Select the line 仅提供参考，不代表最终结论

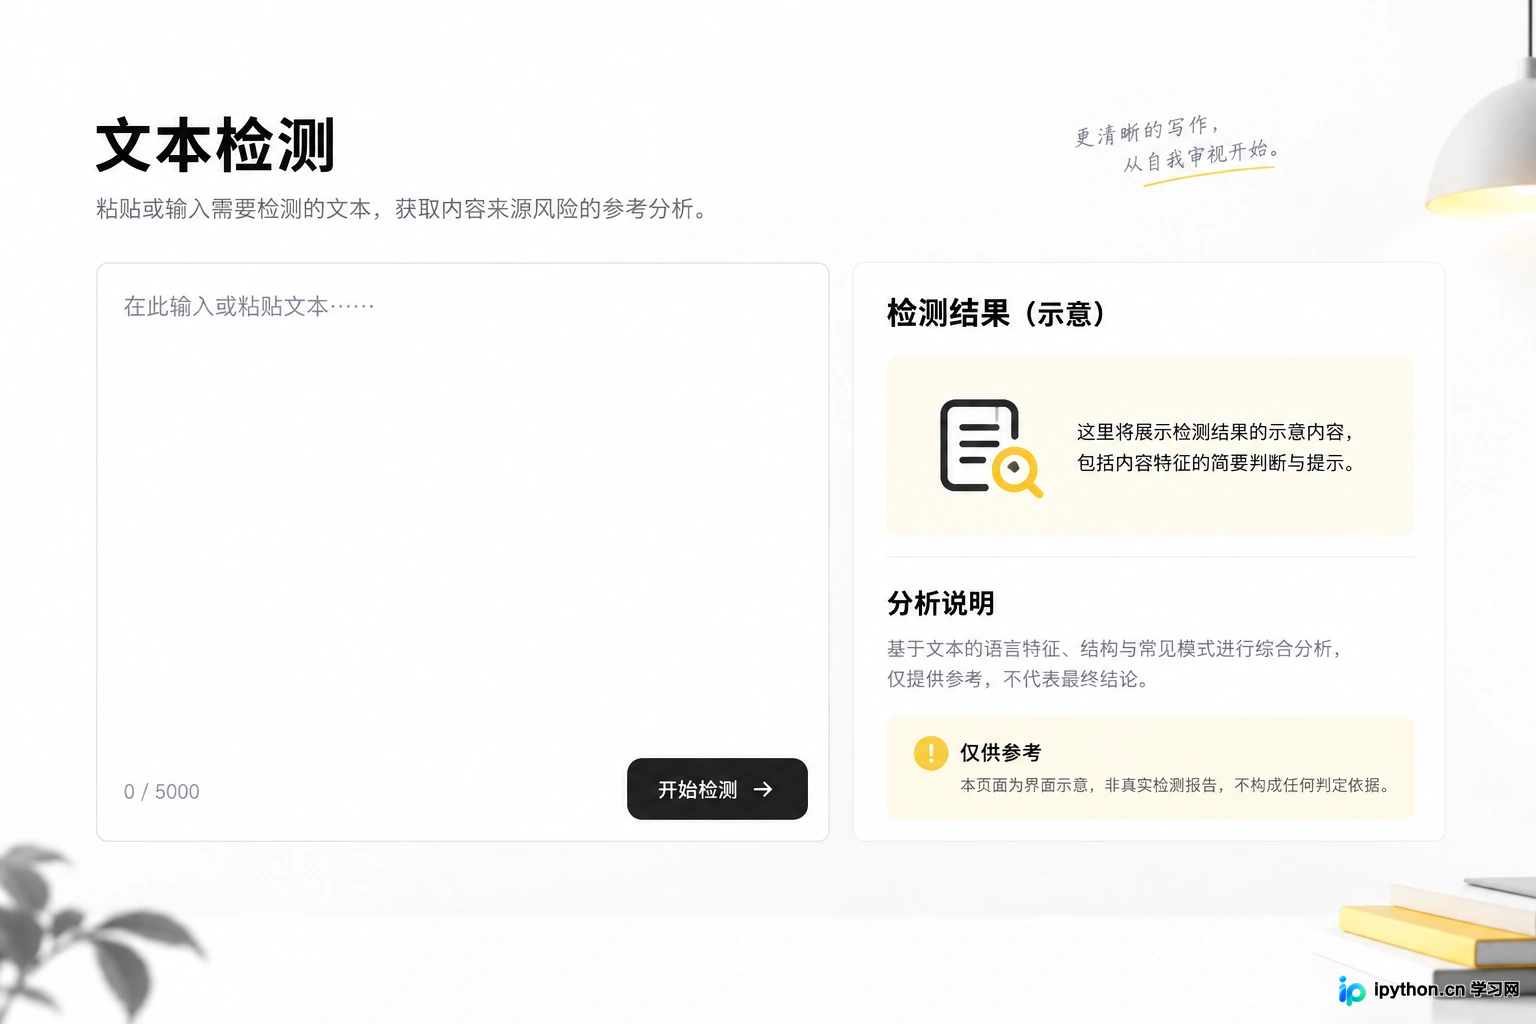(1018, 679)
